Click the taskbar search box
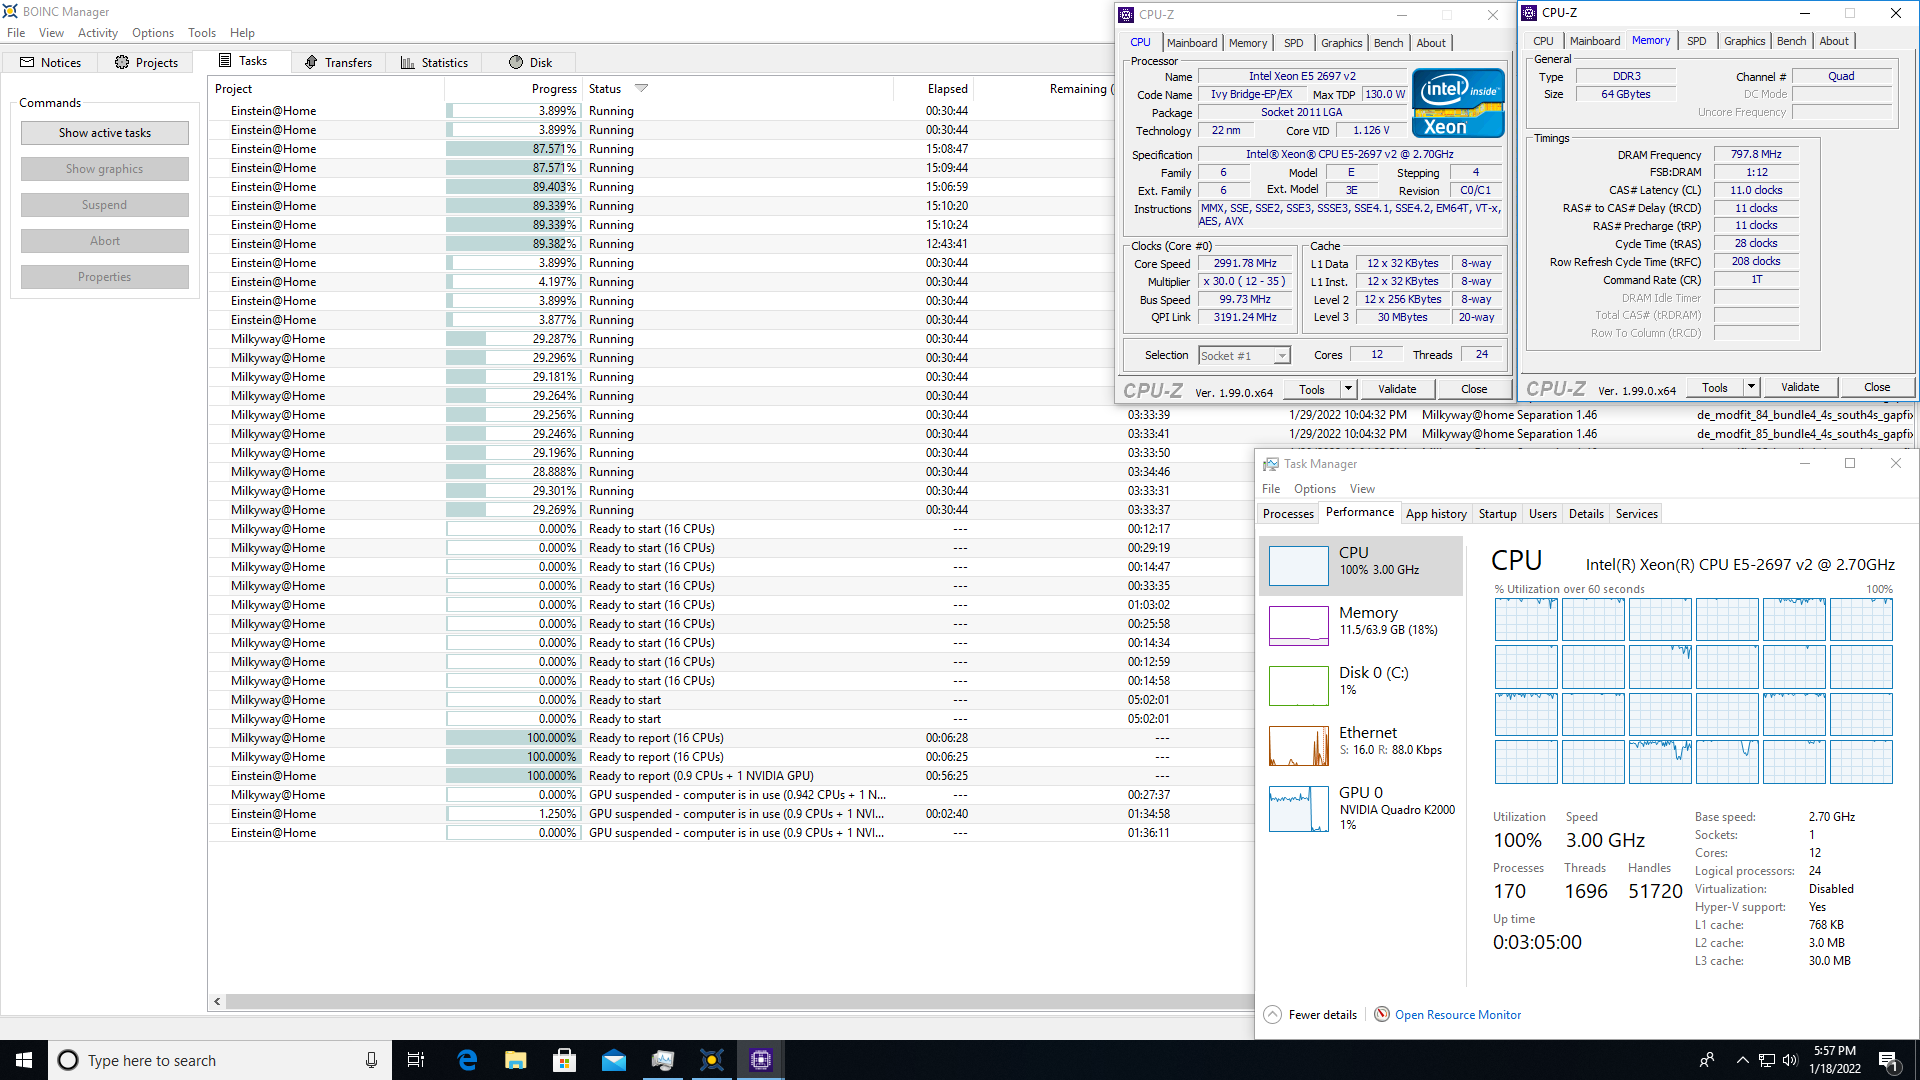Screen dimensions: 1920x1080 click(x=218, y=1060)
